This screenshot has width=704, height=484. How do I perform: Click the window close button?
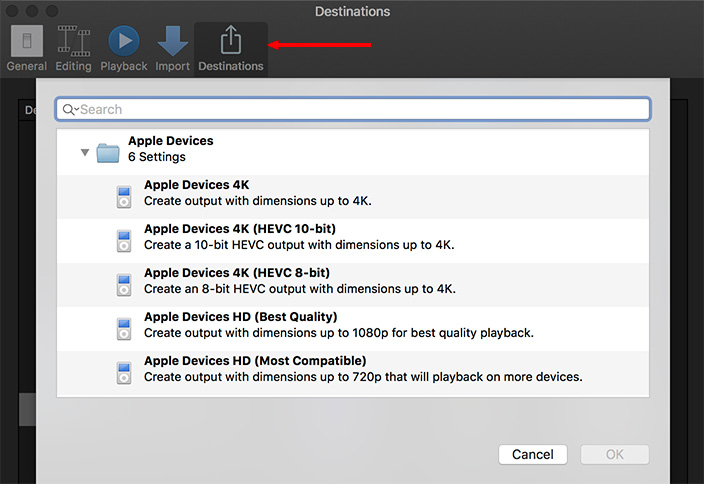click(11, 11)
